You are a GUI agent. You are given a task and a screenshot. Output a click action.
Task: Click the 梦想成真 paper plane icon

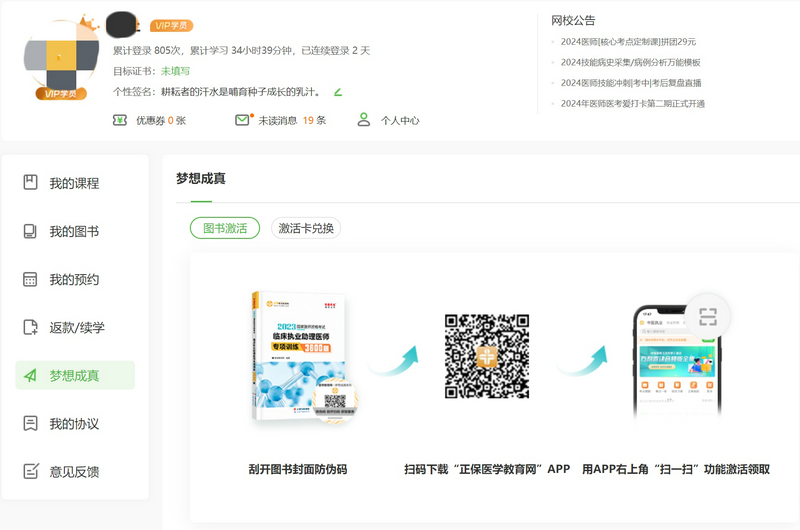30,376
